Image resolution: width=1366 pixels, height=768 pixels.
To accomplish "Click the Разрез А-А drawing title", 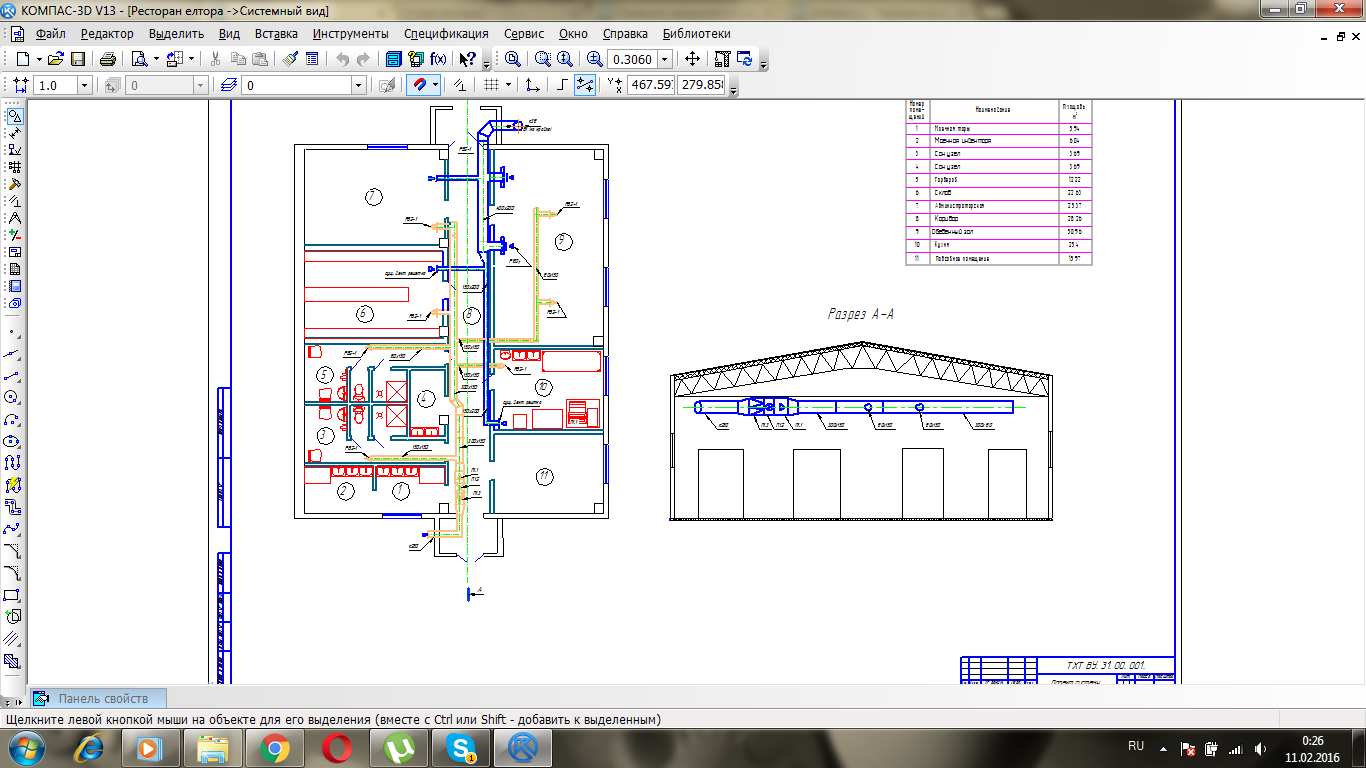I will click(x=860, y=313).
